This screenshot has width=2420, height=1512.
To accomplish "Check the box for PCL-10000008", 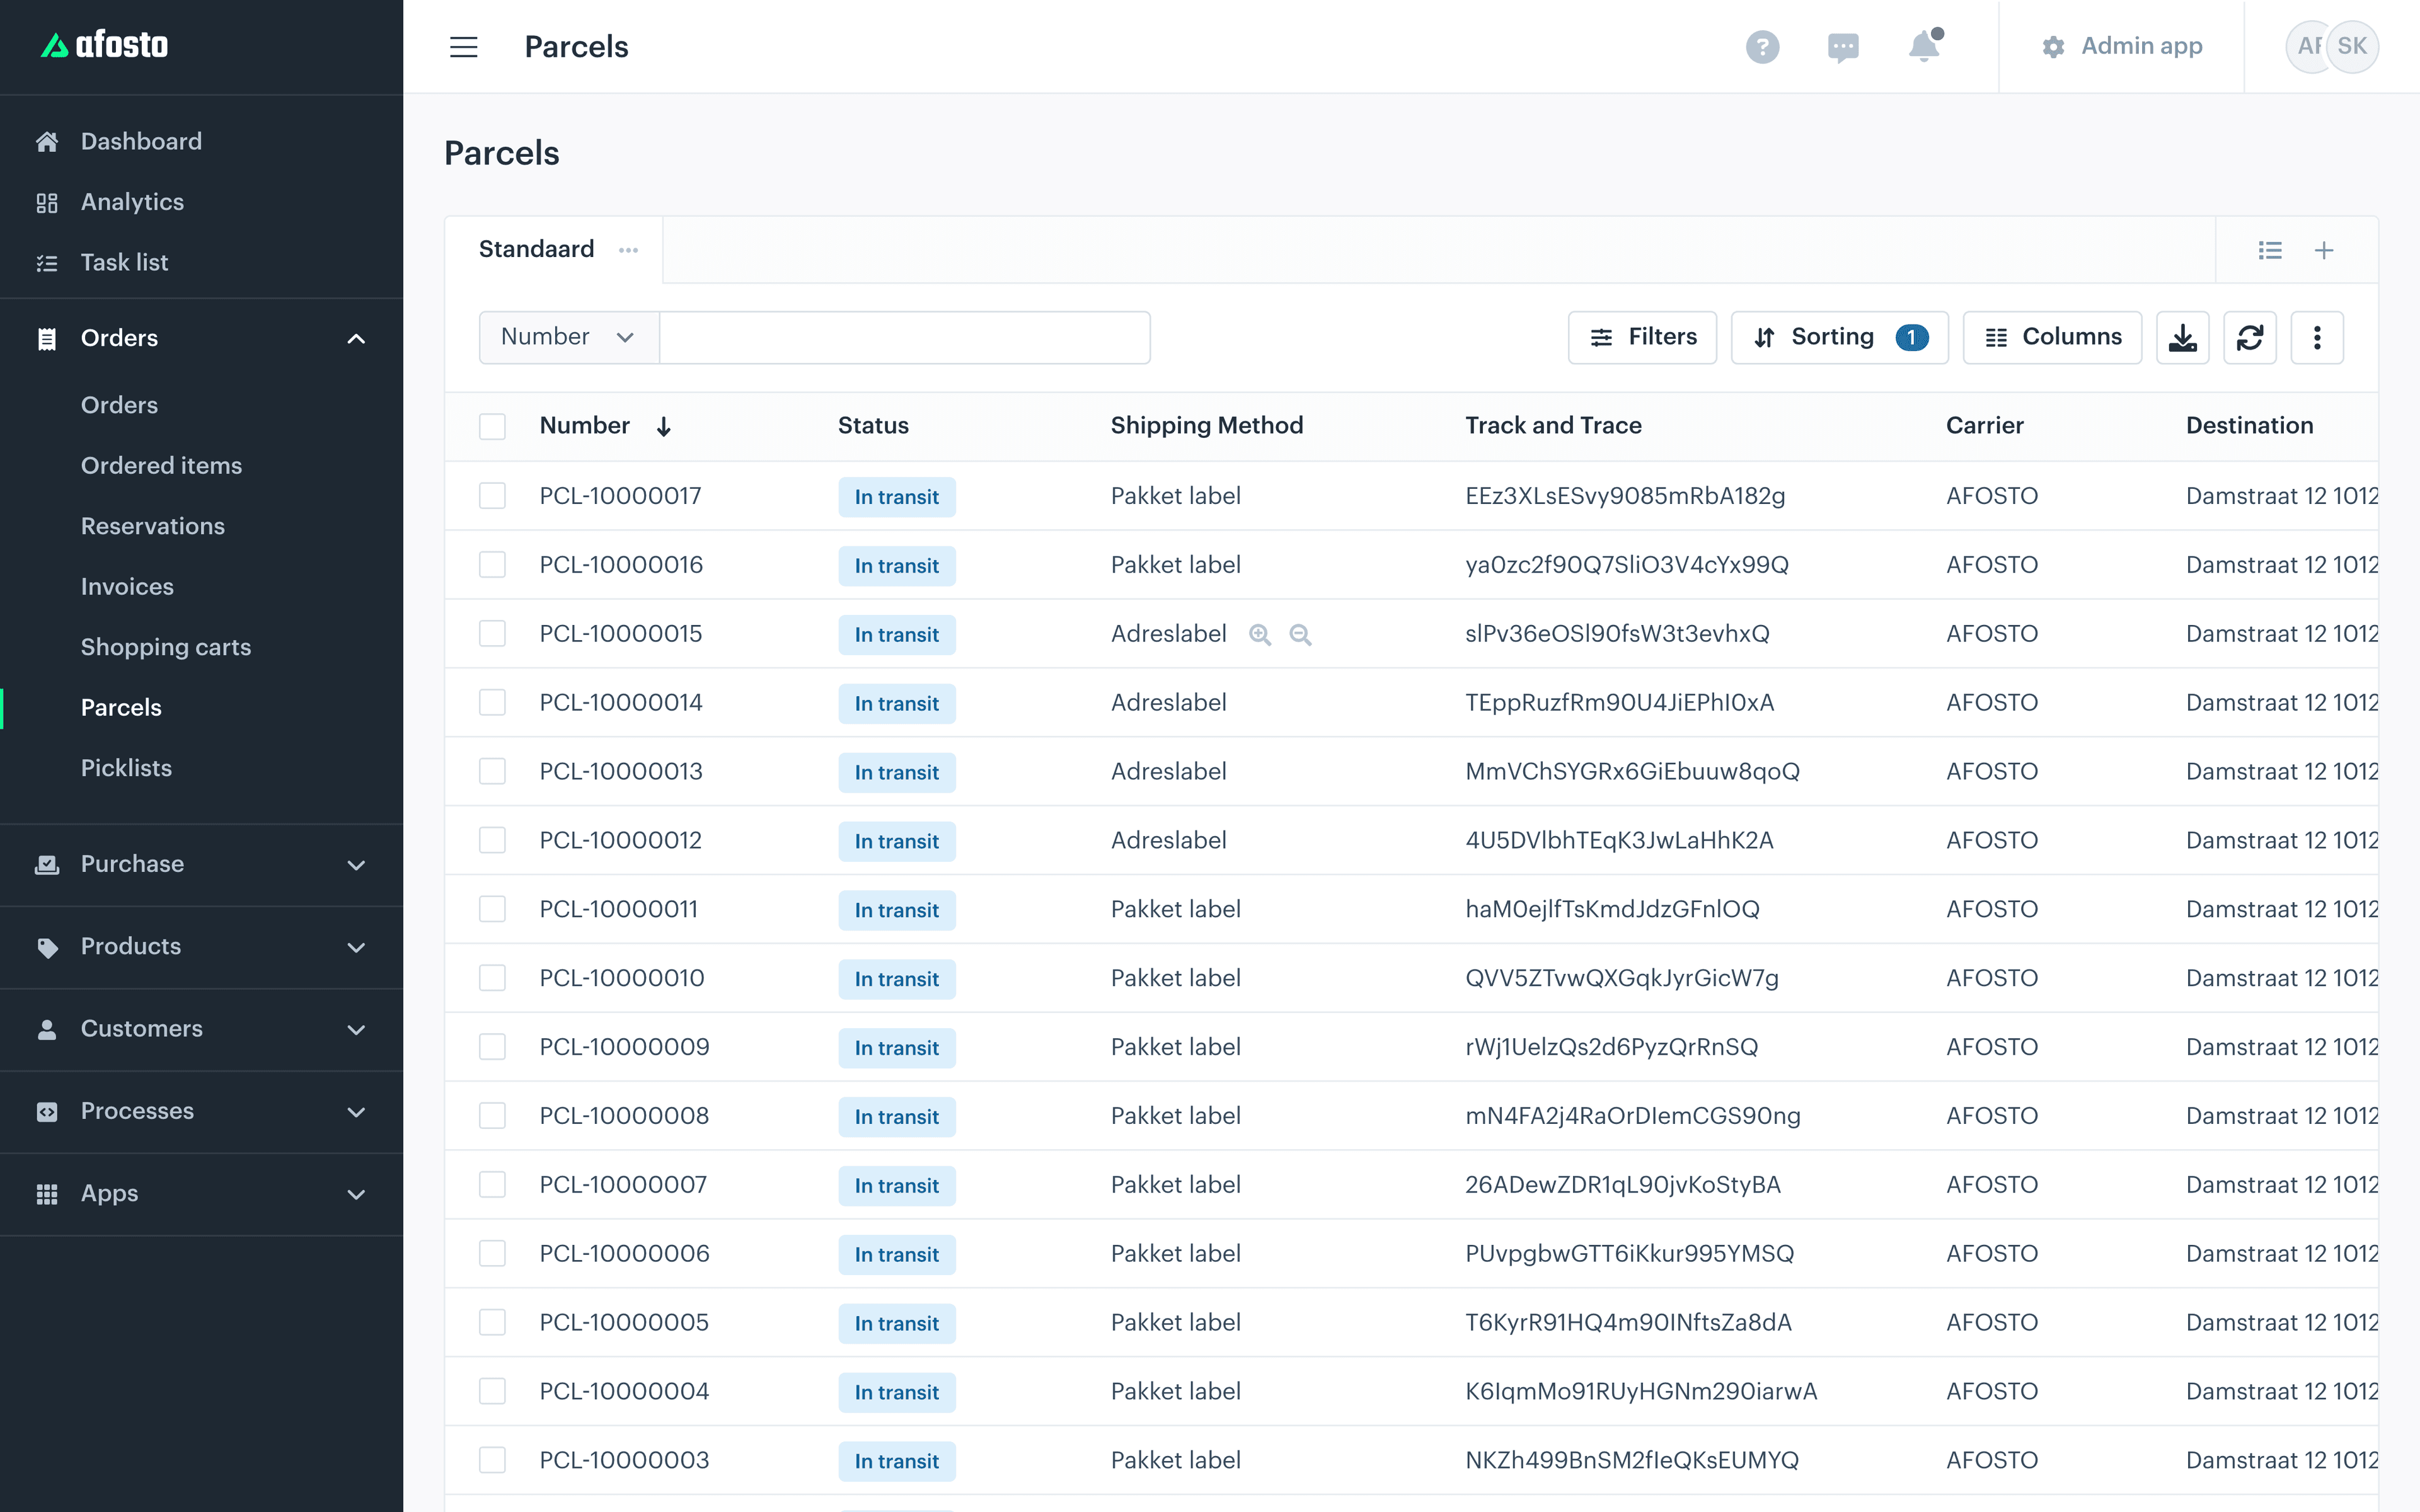I will tap(492, 1116).
